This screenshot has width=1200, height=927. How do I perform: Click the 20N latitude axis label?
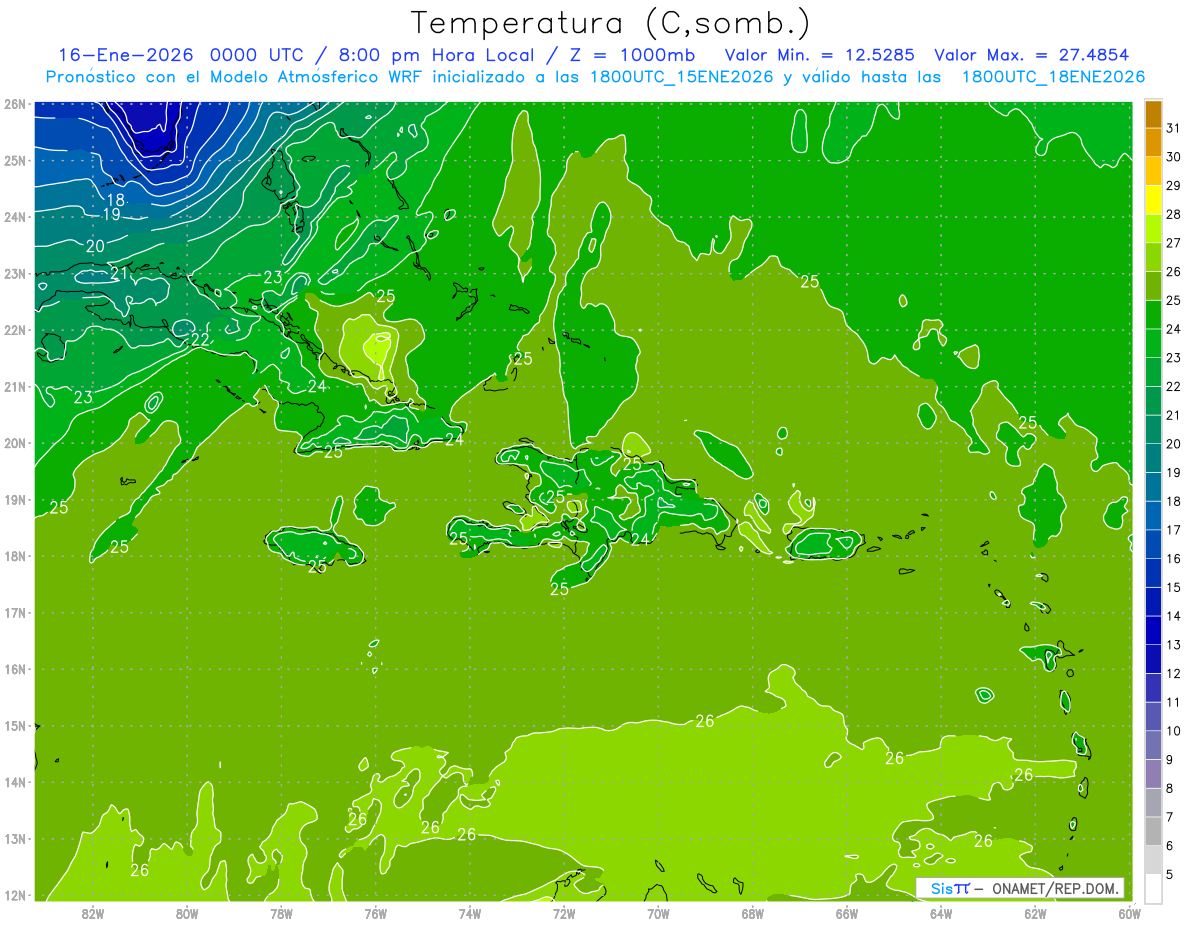(x=15, y=443)
